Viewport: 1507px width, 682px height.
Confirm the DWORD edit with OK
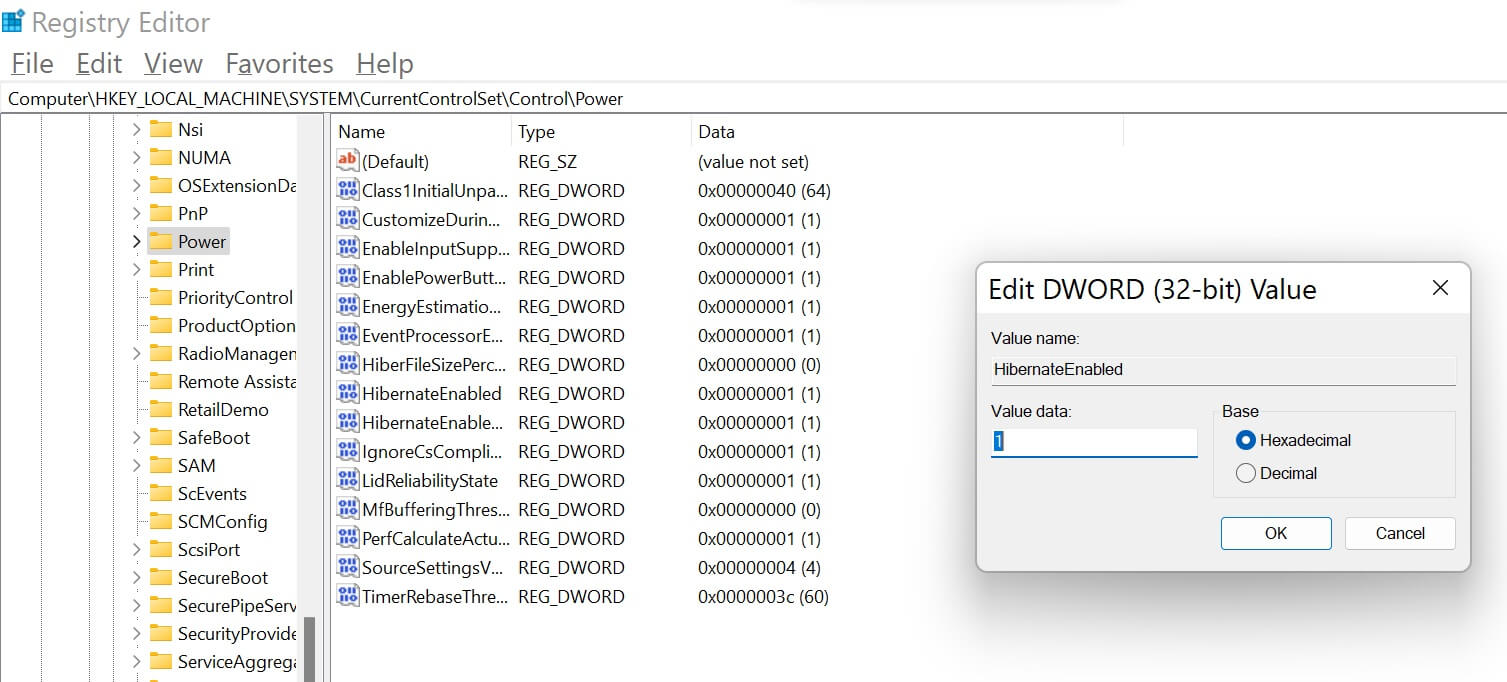tap(1276, 533)
